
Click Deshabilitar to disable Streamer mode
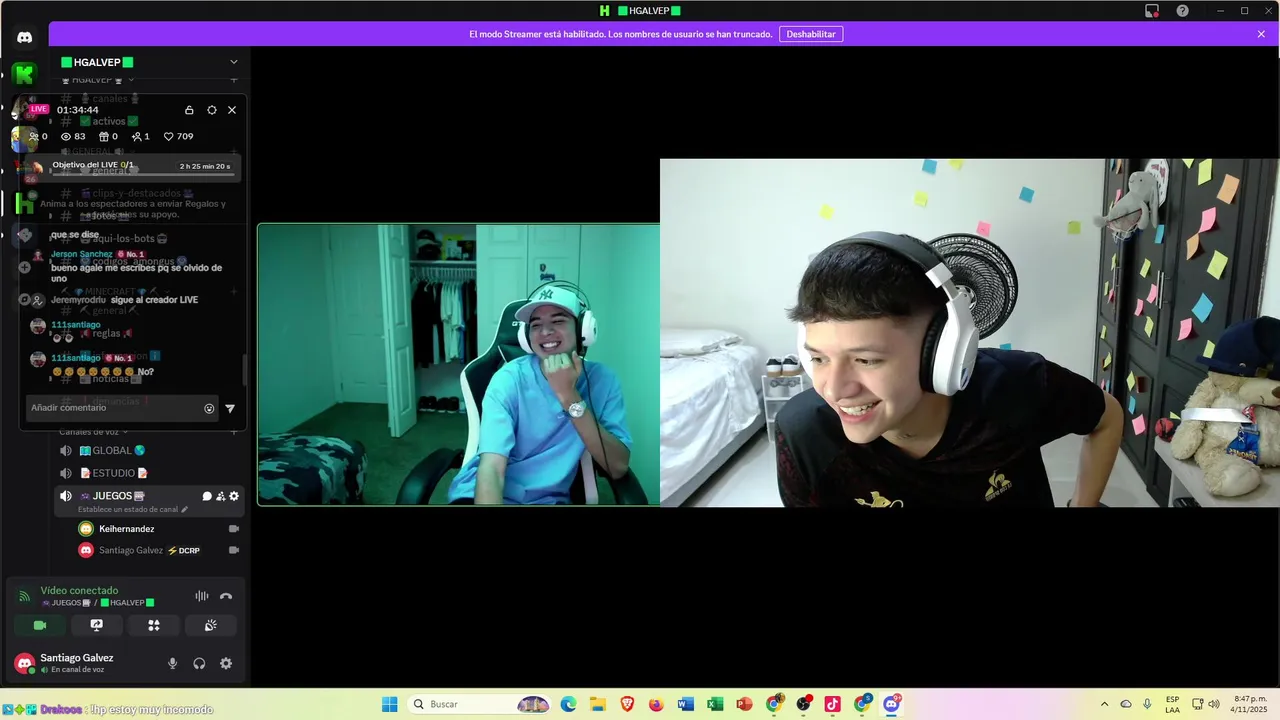click(x=811, y=34)
